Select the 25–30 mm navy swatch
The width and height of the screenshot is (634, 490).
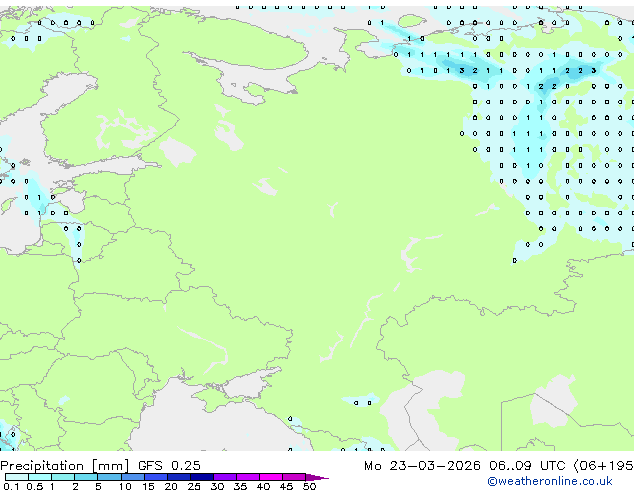click(x=202, y=477)
